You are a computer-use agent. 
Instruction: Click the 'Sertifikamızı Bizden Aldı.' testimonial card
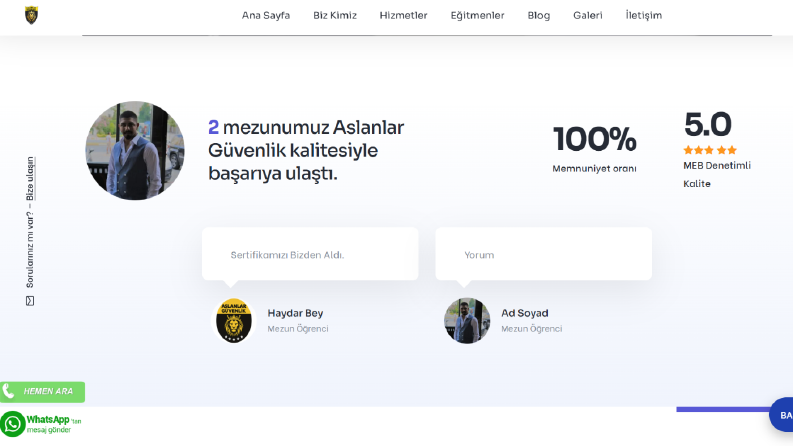coord(310,254)
